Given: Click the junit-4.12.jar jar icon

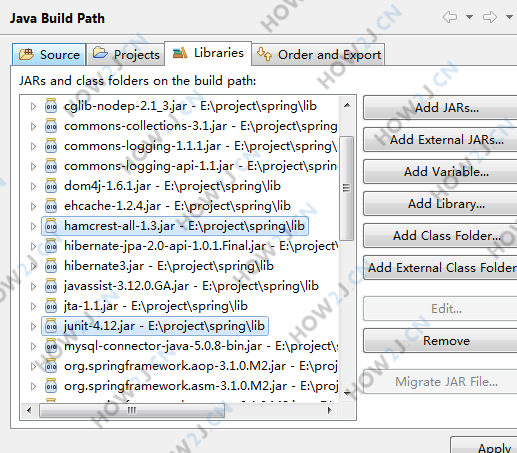Looking at the screenshot, I should tap(51, 326).
